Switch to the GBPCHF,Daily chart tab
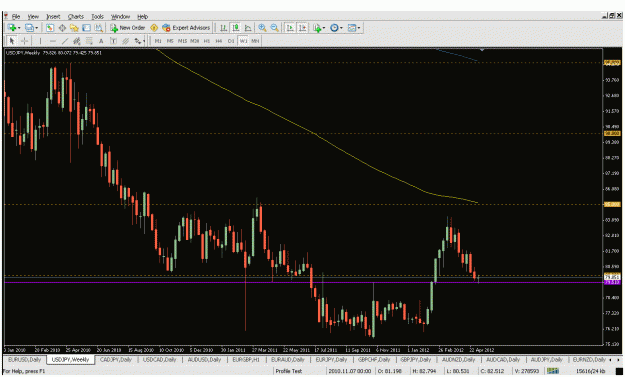The image size is (625, 377). pyautogui.click(x=374, y=360)
